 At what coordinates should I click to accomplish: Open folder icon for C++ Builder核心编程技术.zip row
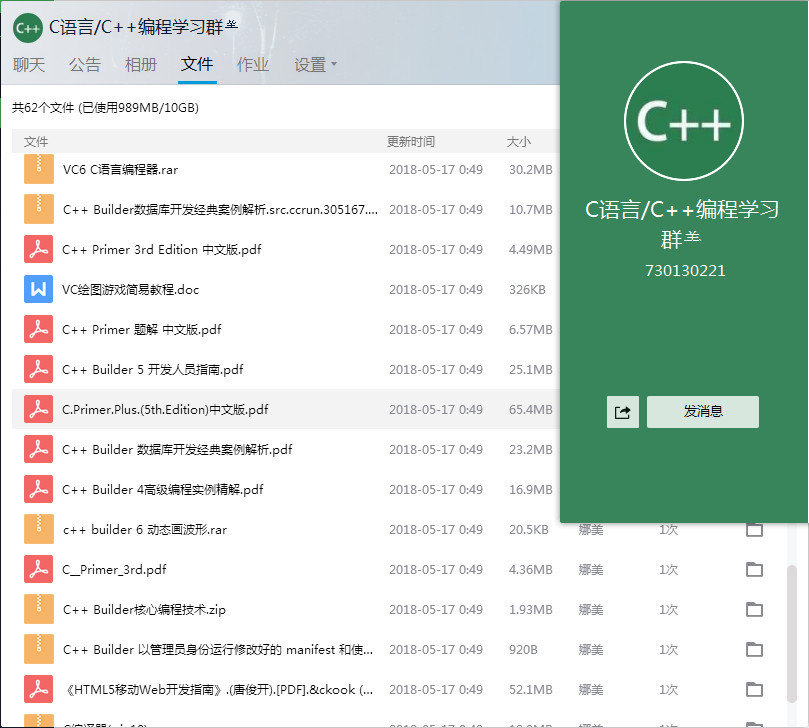coord(754,609)
